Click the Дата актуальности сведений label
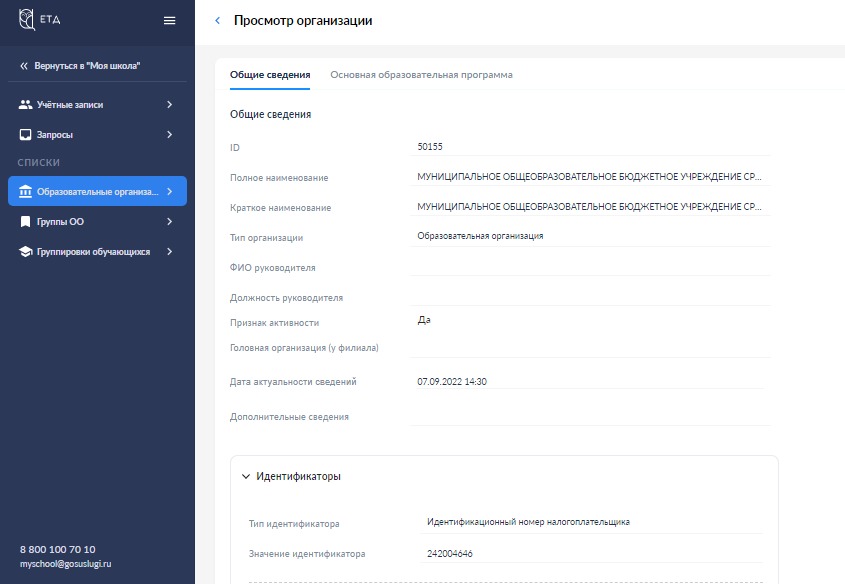This screenshot has height=584, width=845. [293, 382]
